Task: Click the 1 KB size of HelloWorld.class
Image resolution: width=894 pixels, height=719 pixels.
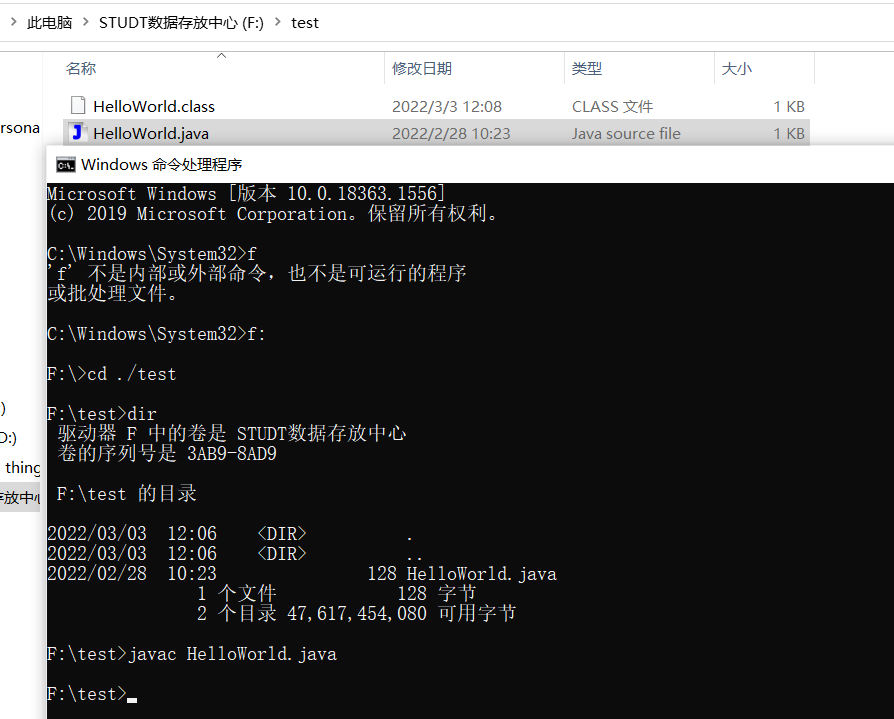Action: click(789, 107)
